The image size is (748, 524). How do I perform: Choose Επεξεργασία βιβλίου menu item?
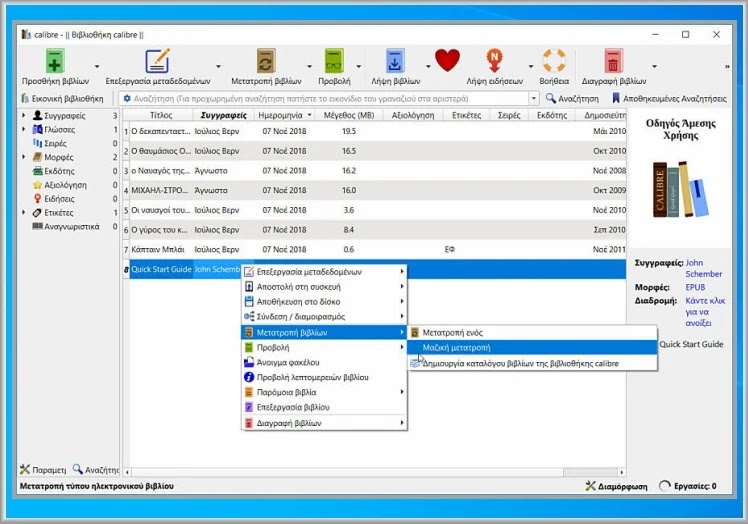click(x=324, y=407)
